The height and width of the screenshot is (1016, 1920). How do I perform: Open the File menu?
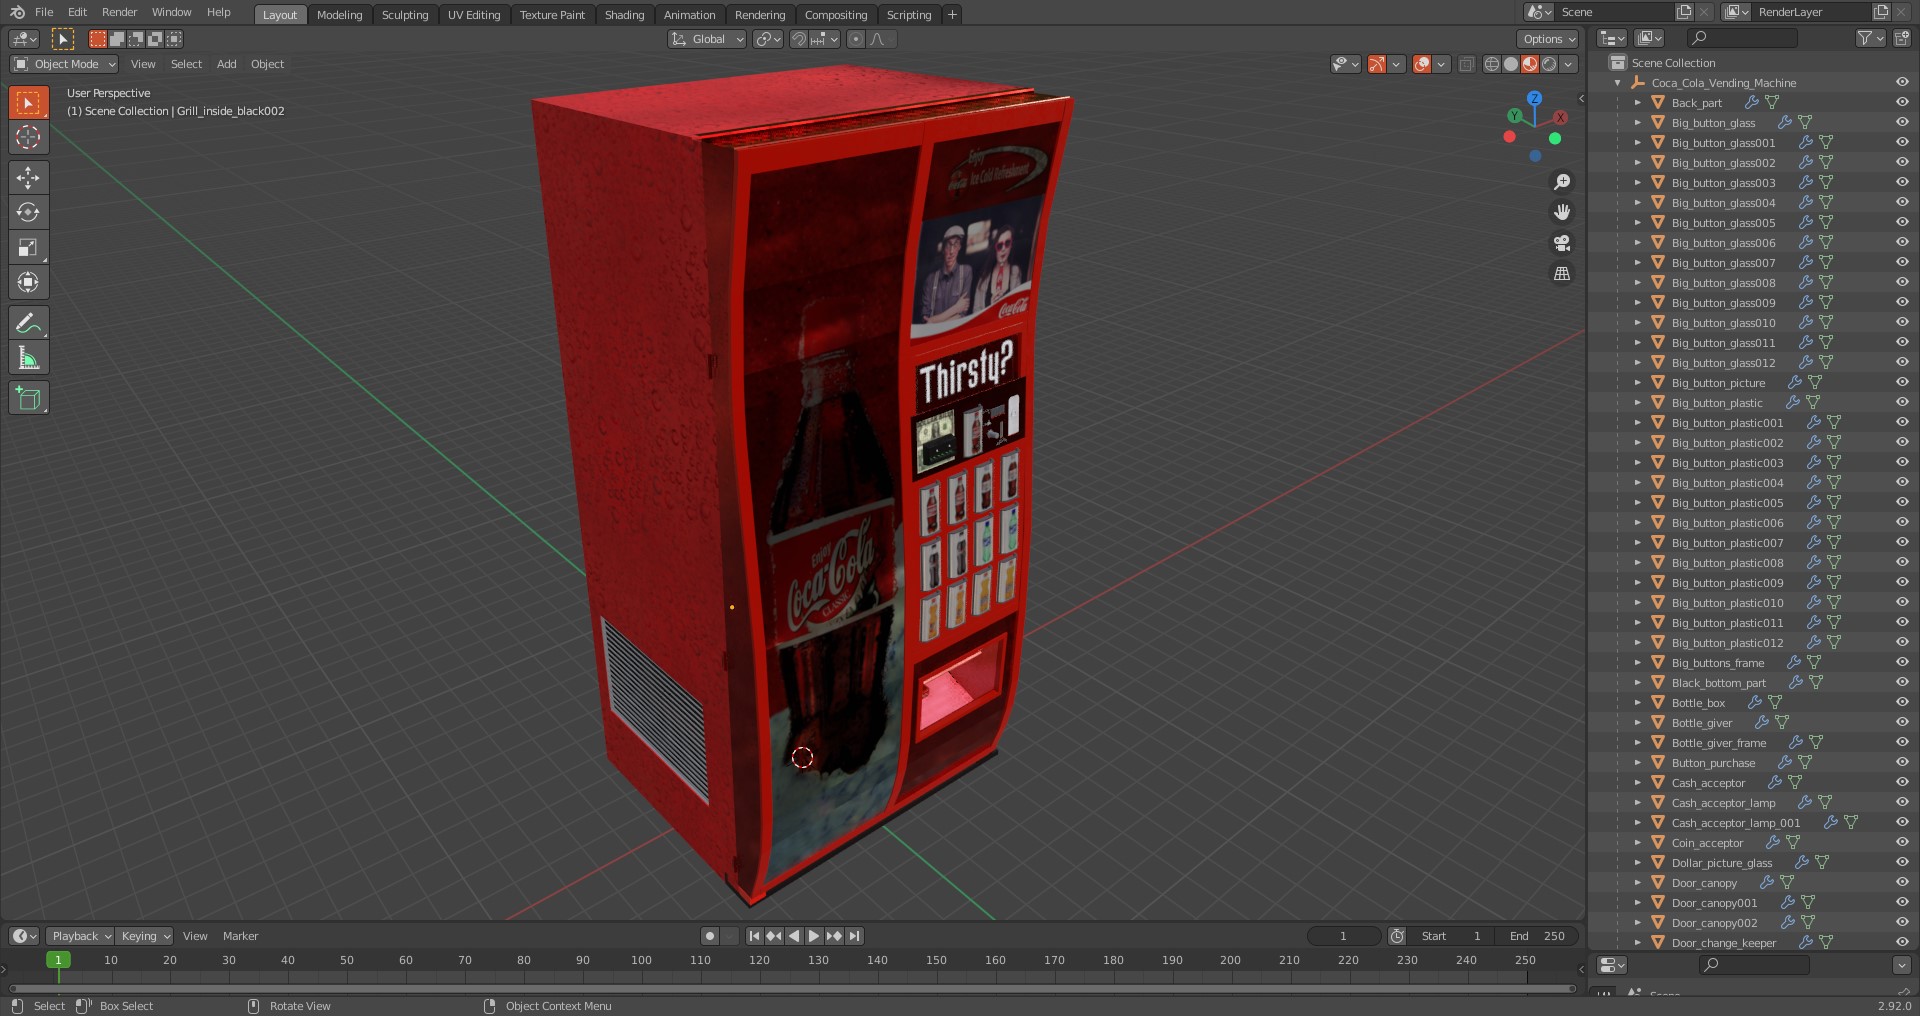pos(44,12)
